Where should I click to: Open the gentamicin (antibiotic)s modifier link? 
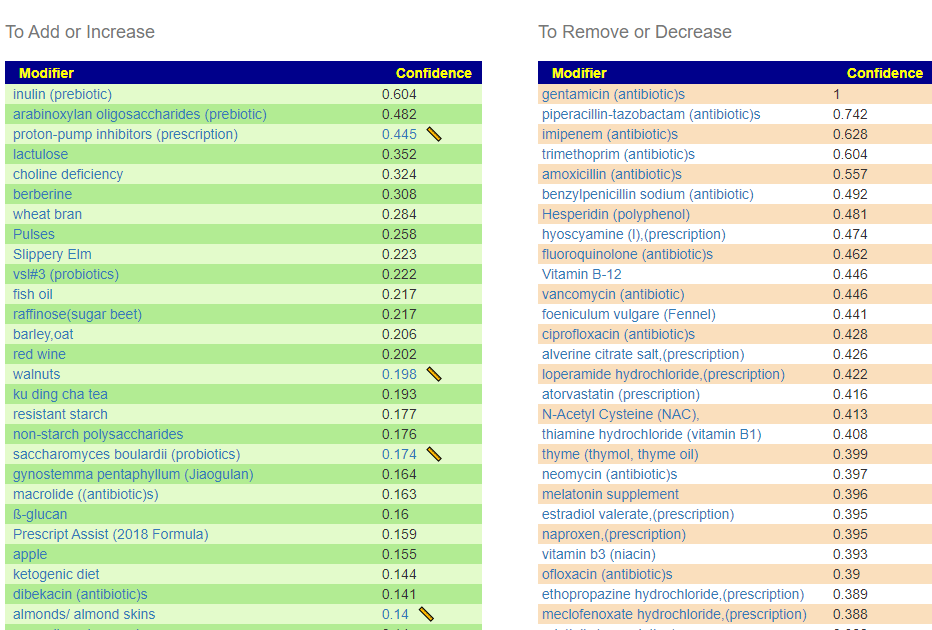[613, 94]
